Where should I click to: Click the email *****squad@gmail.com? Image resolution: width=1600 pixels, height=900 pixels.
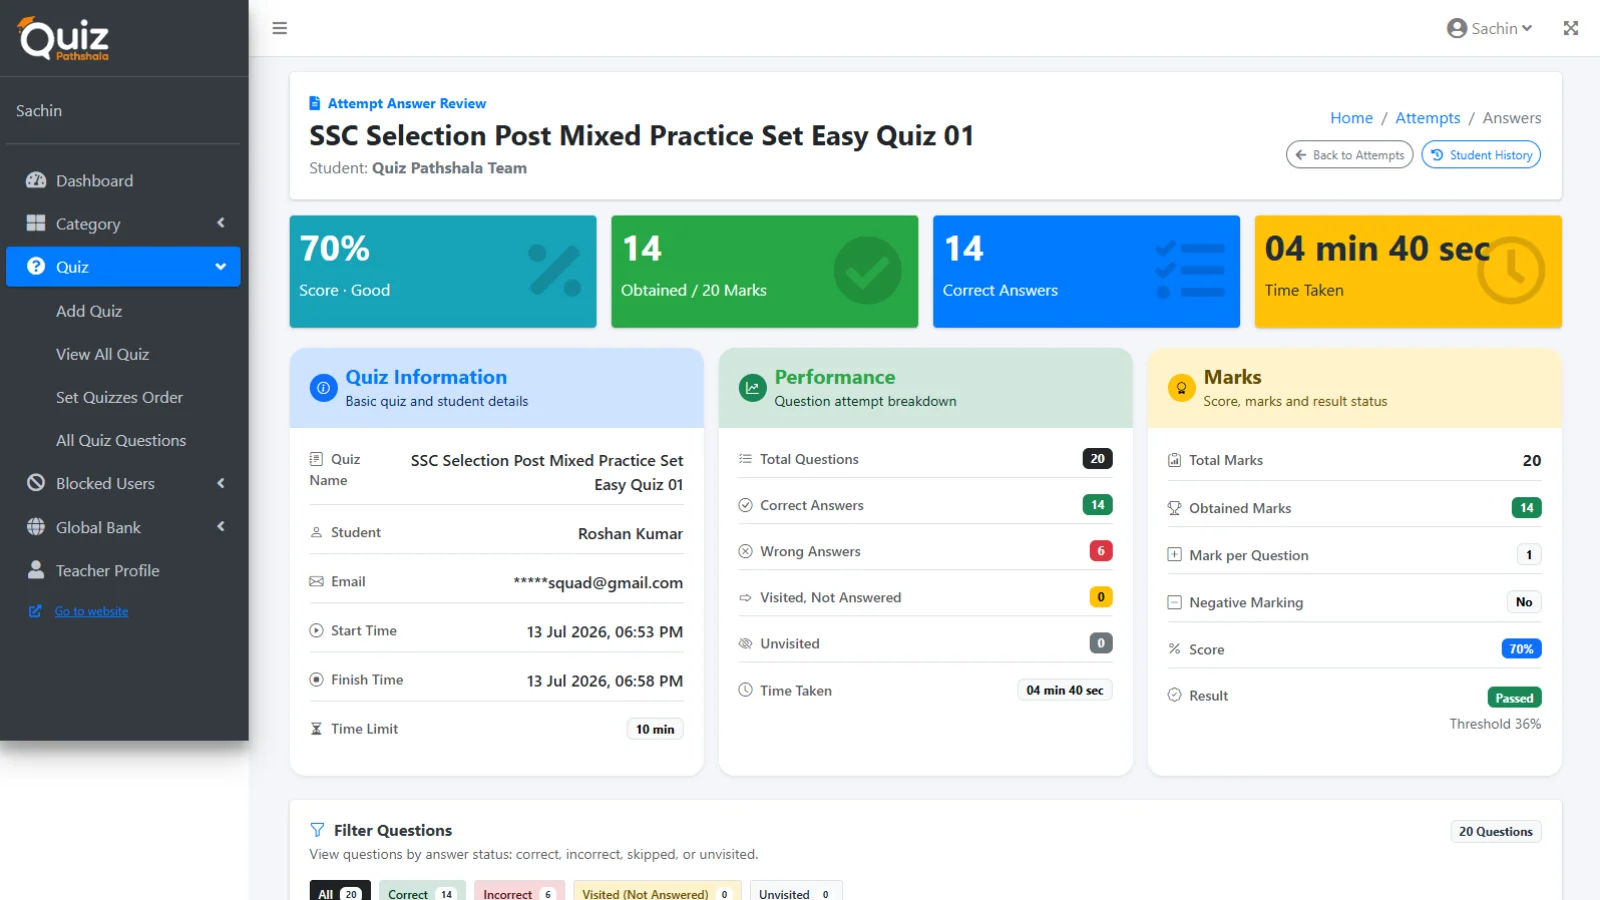[x=598, y=582]
